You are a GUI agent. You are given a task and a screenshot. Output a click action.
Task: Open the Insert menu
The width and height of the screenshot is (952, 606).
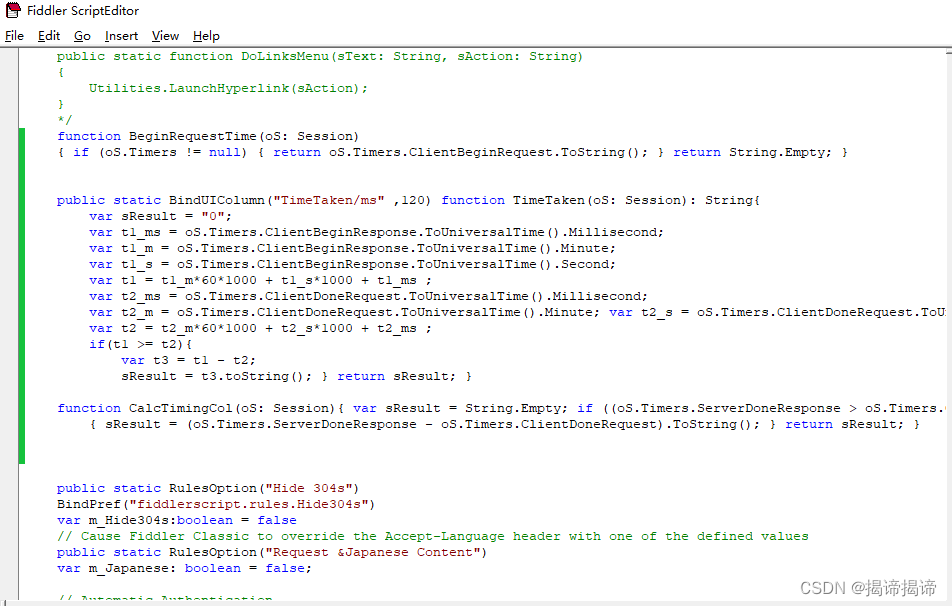[121, 36]
